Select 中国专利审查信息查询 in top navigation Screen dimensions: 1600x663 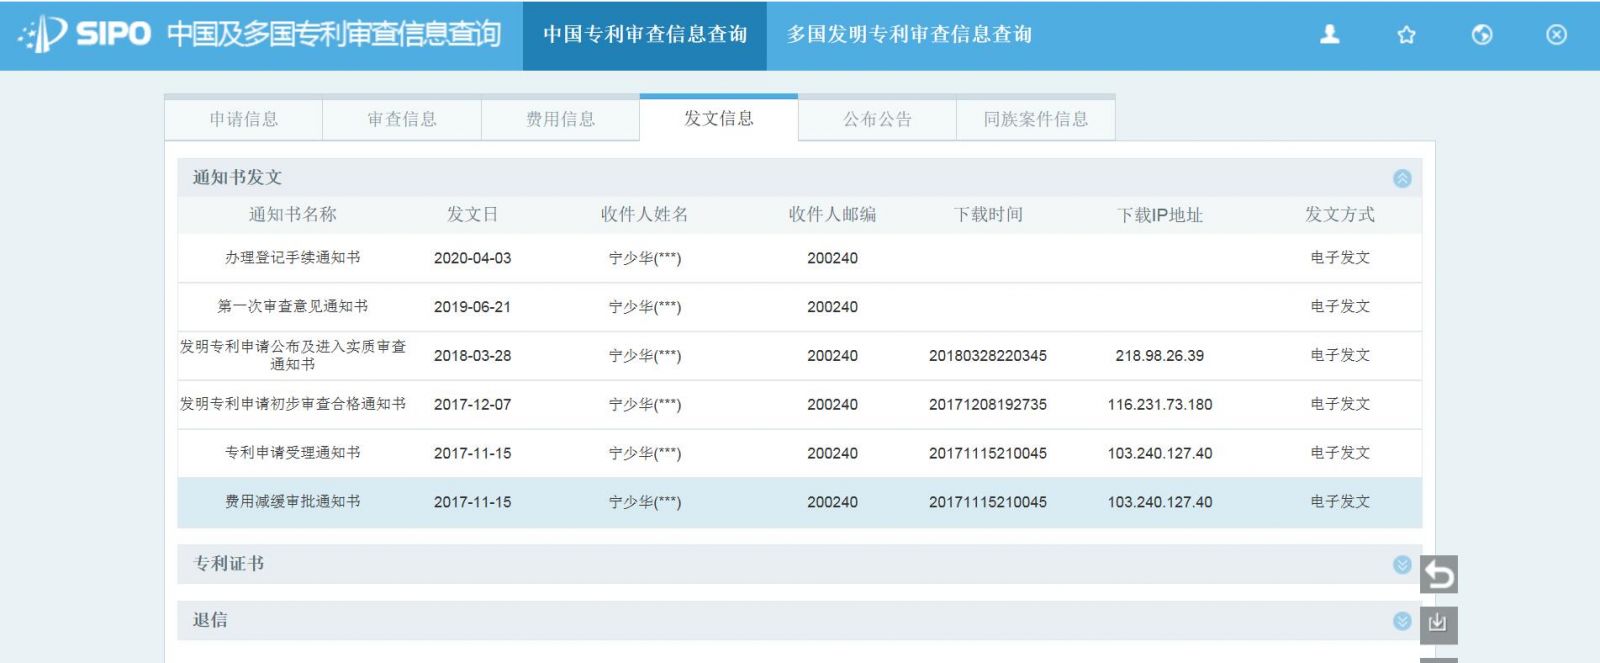click(645, 35)
